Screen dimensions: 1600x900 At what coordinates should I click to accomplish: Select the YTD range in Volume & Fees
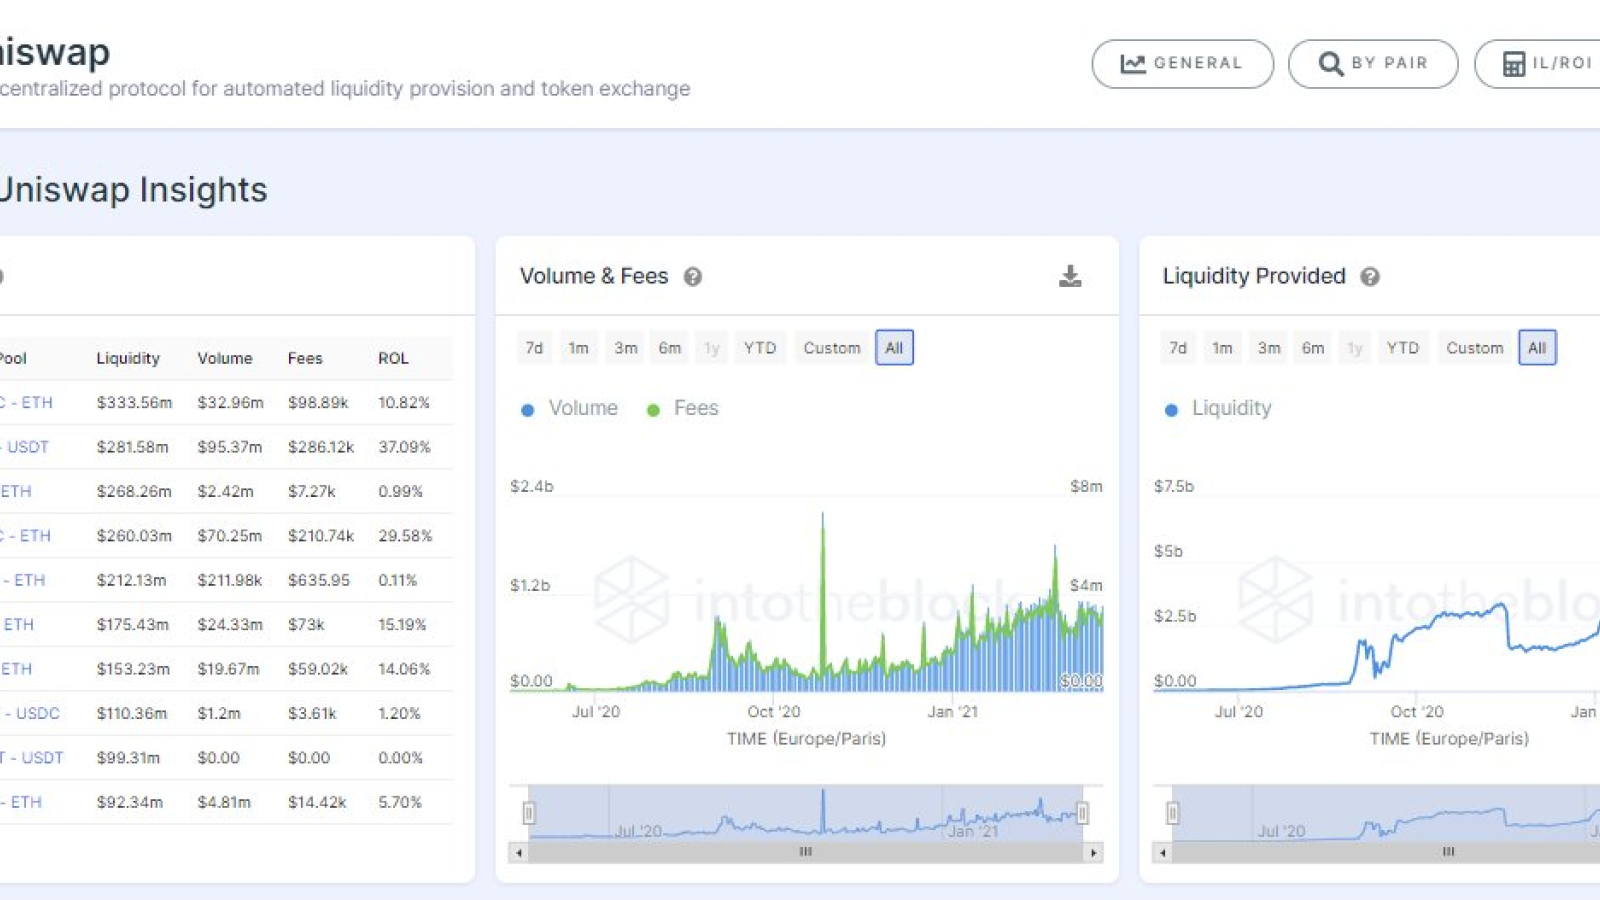coord(760,348)
